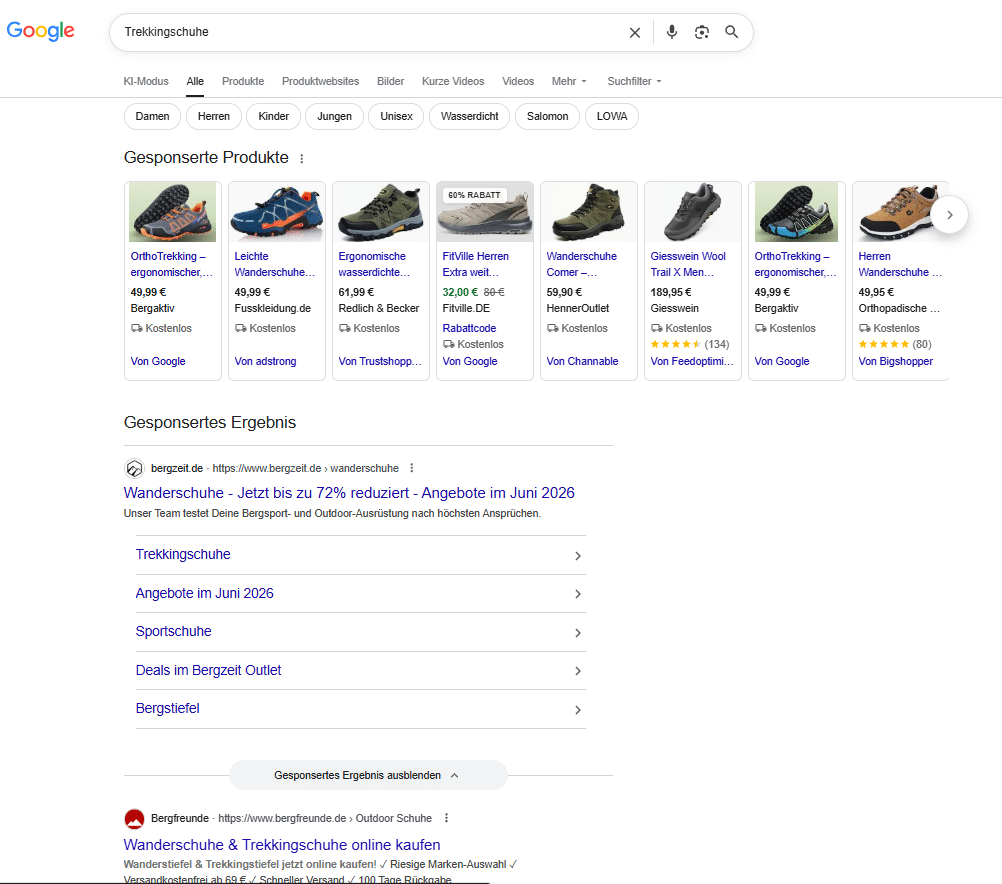The image size is (1002, 884).
Task: Open the FitVille 60% Rabatt shoe thumbnail
Action: click(x=484, y=212)
